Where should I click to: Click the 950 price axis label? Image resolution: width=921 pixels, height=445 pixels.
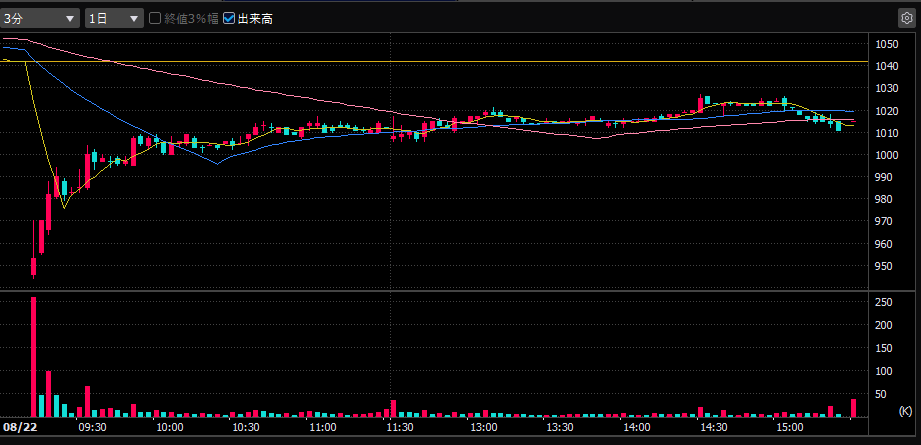click(x=885, y=266)
